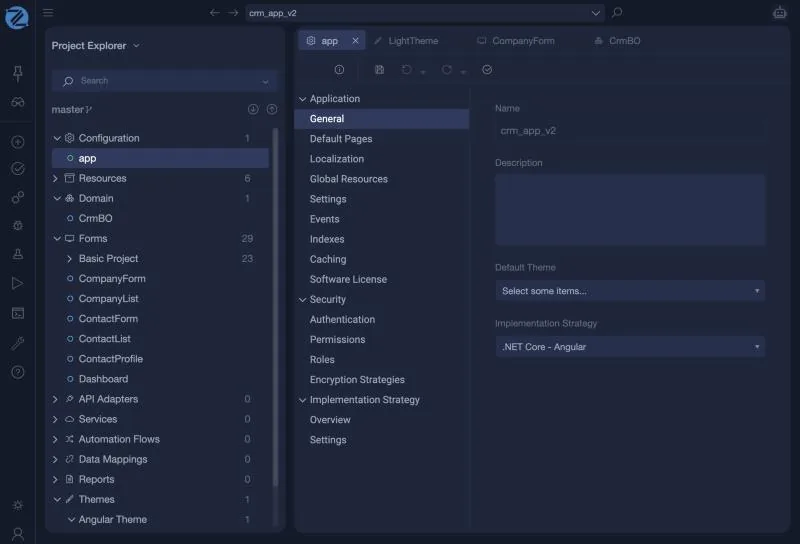Expand the Basic Project folder
This screenshot has height=544, width=800.
(69, 259)
